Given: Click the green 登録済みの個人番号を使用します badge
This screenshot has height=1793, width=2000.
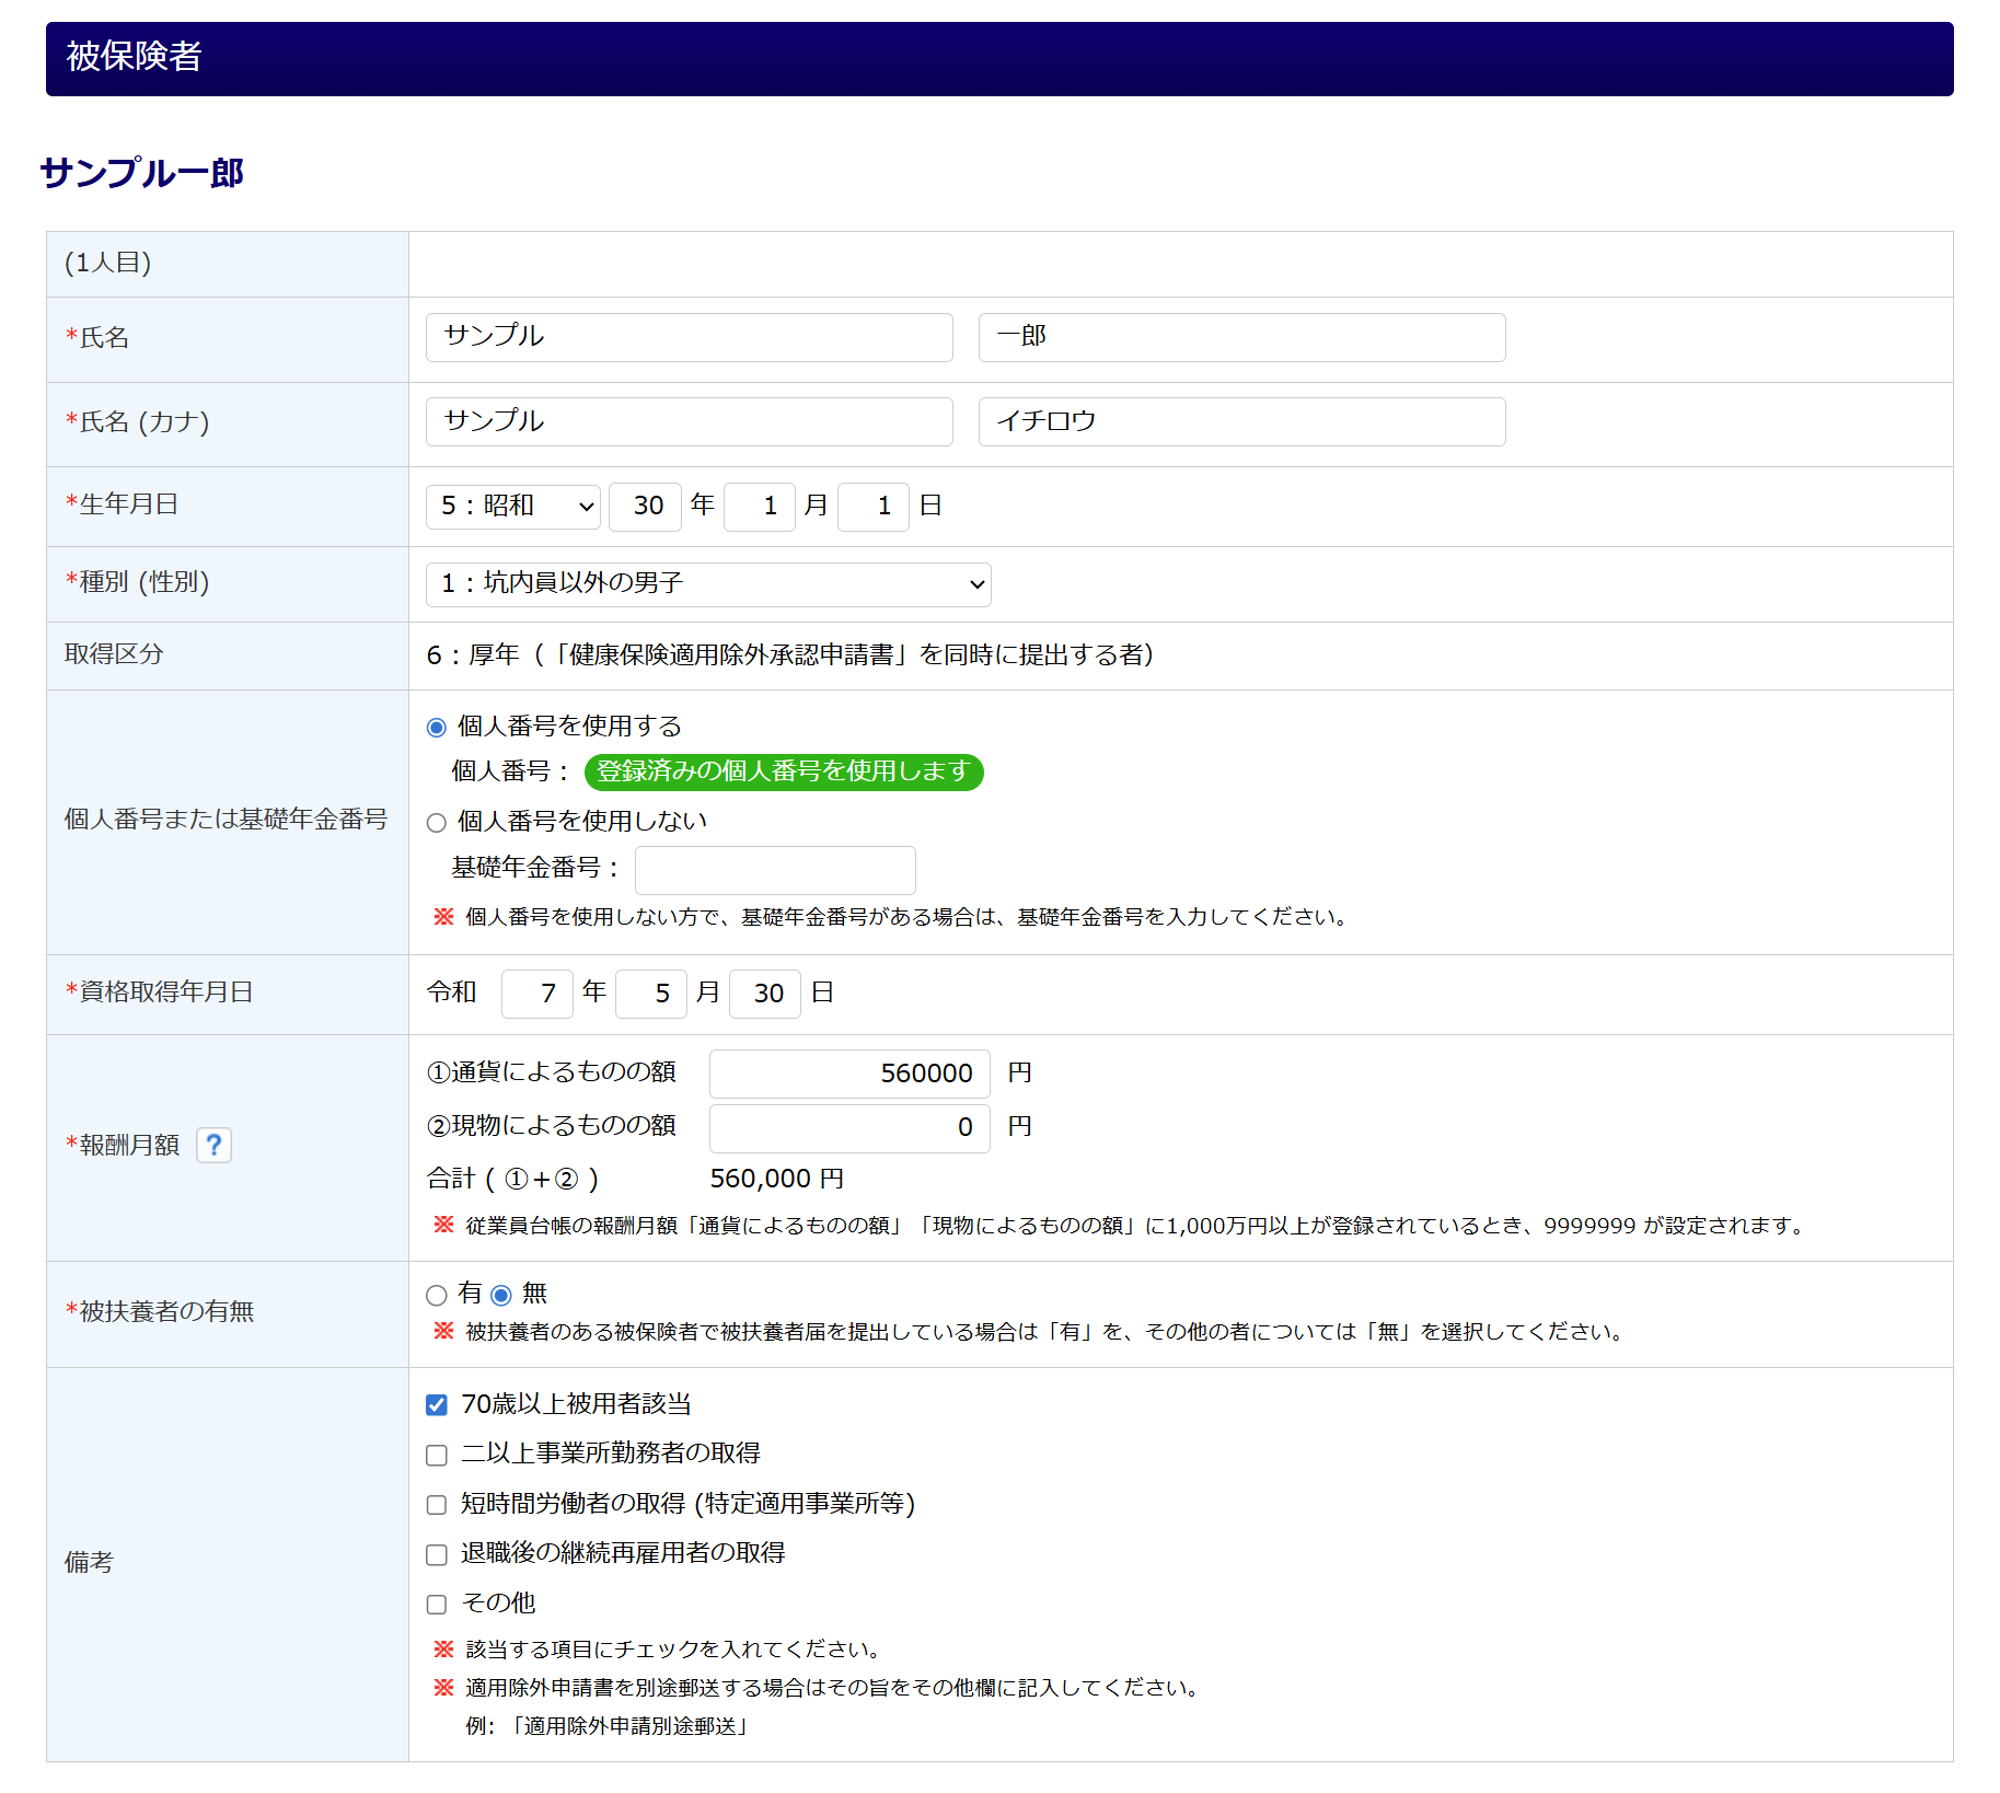Looking at the screenshot, I should tap(783, 771).
